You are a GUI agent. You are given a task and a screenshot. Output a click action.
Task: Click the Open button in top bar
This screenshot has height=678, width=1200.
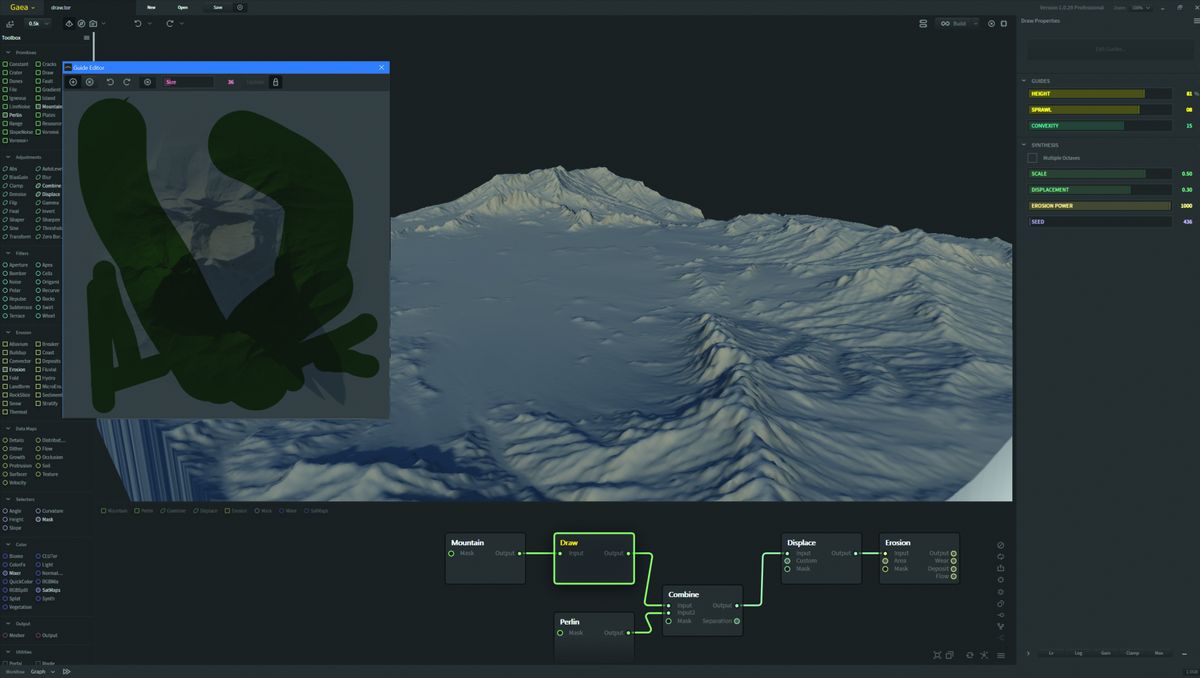(184, 7)
